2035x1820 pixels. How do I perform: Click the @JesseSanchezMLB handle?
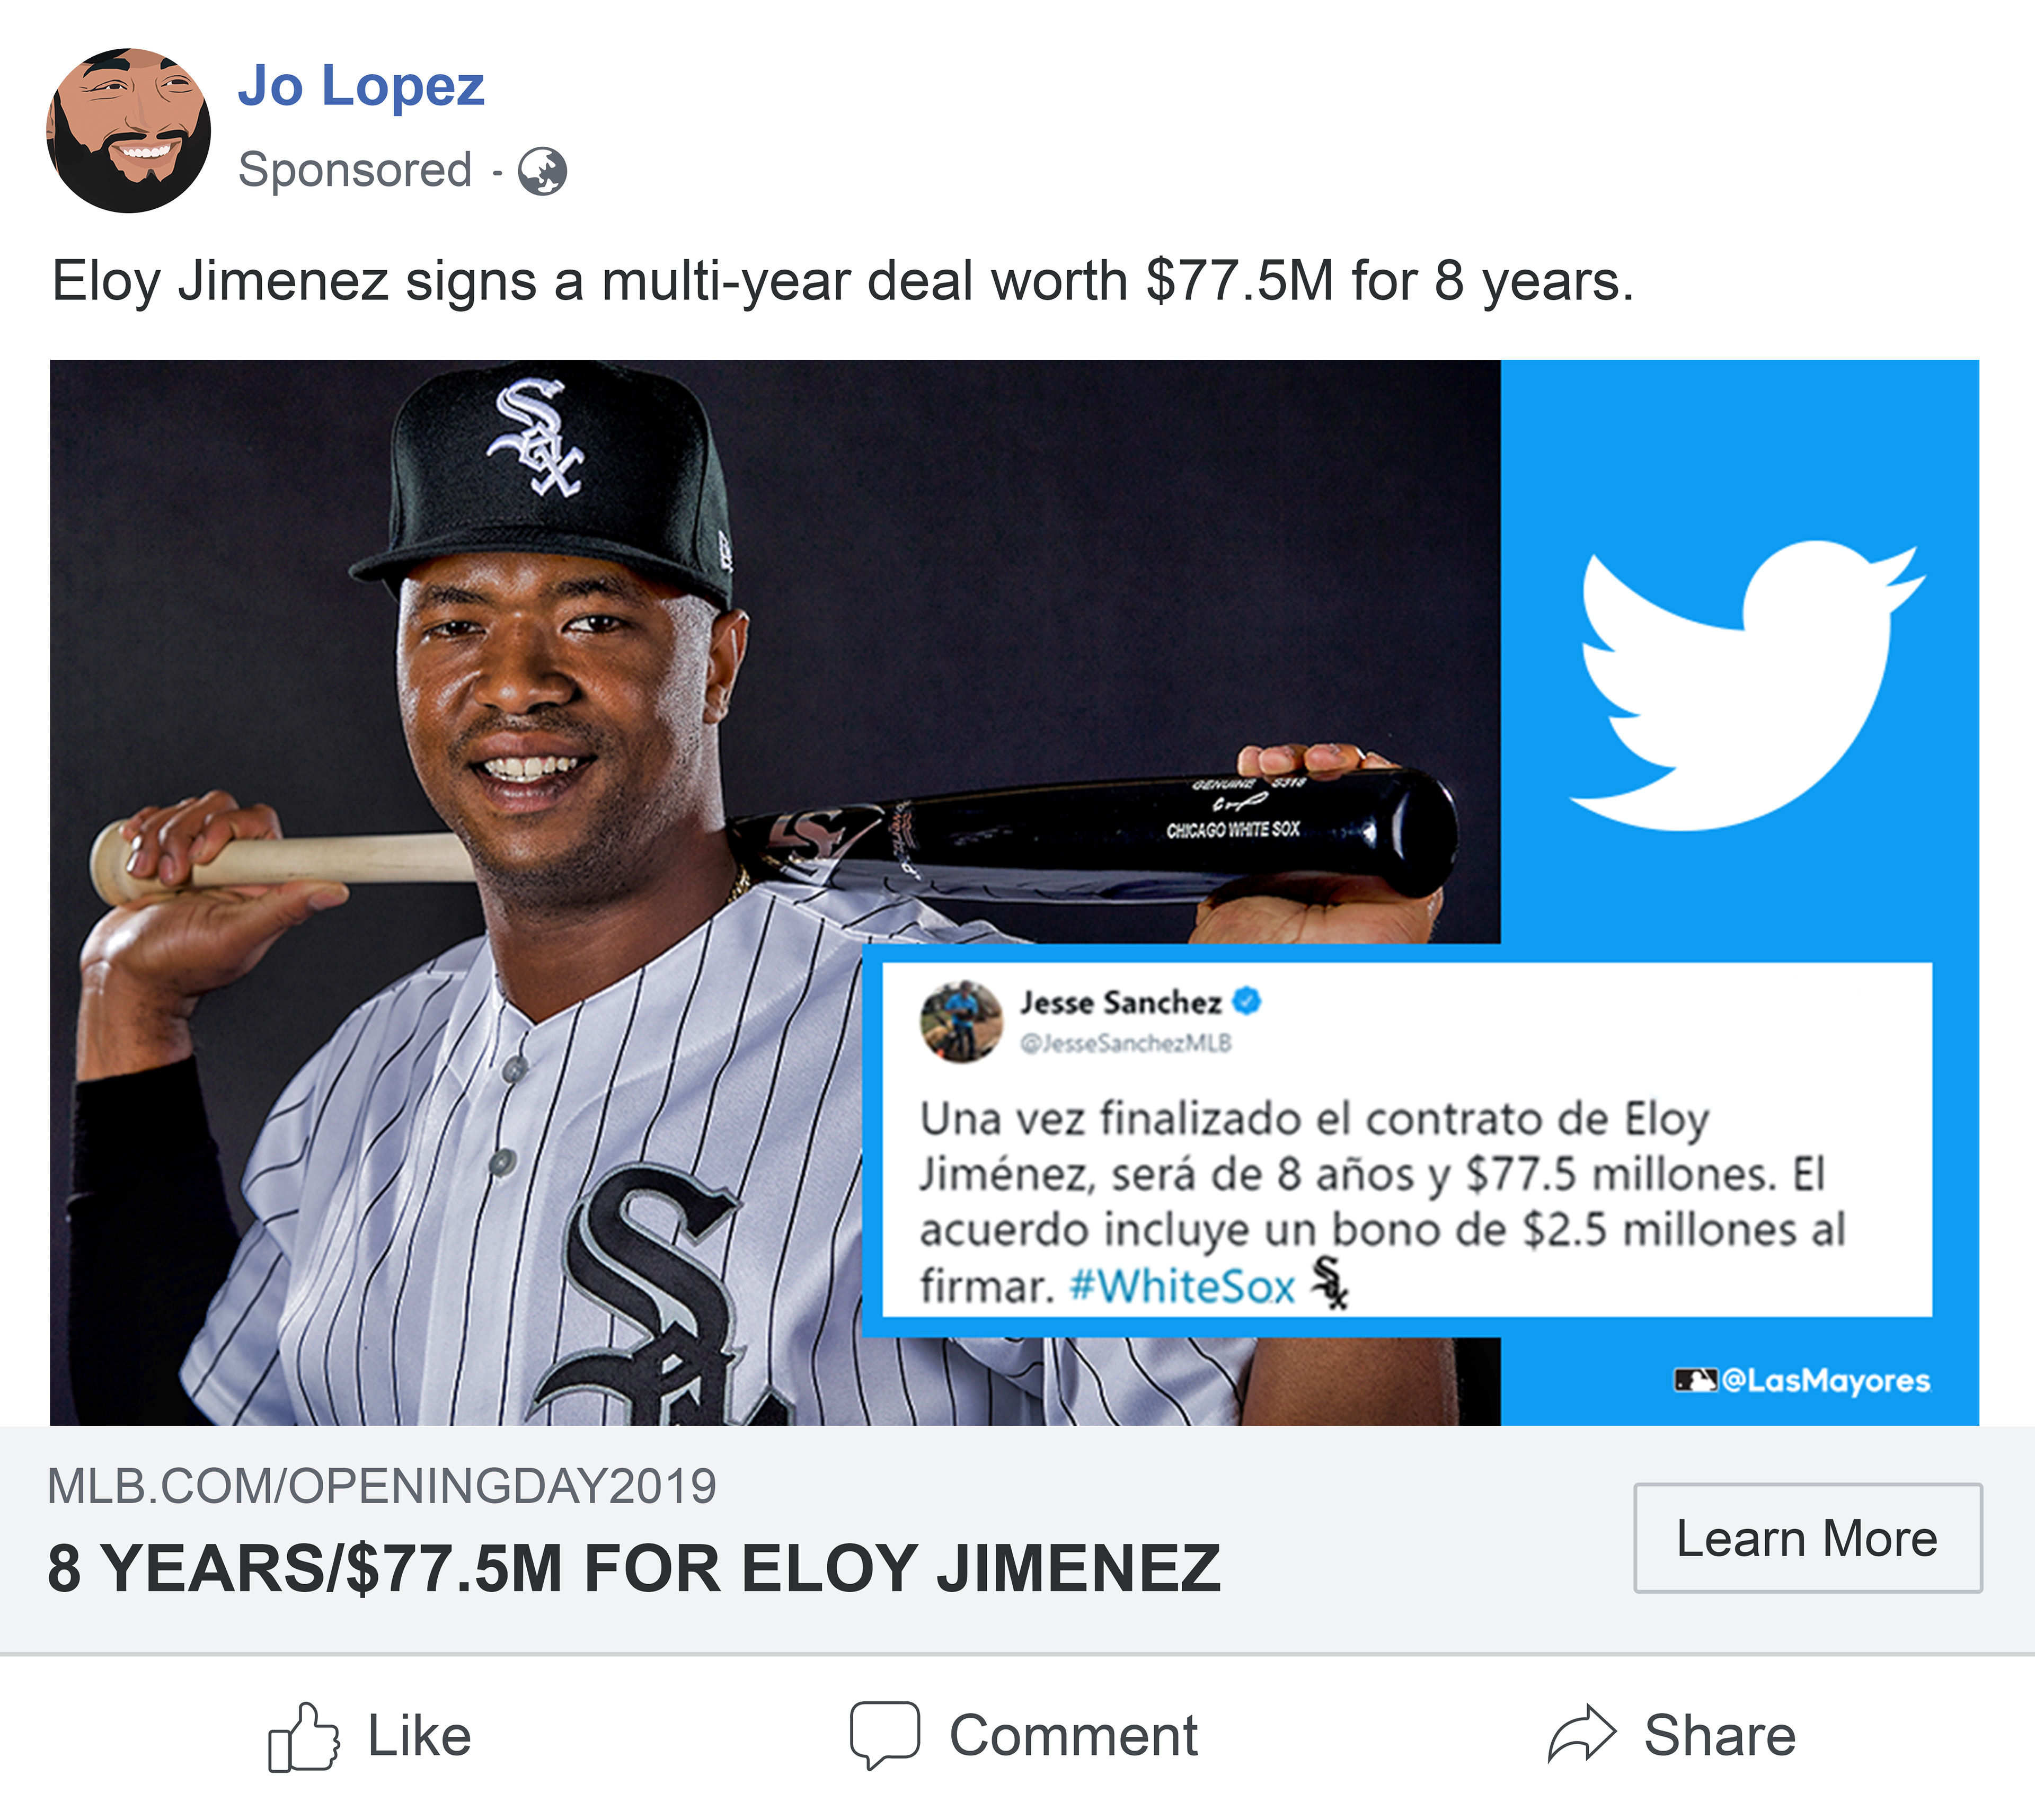pos(1125,1043)
